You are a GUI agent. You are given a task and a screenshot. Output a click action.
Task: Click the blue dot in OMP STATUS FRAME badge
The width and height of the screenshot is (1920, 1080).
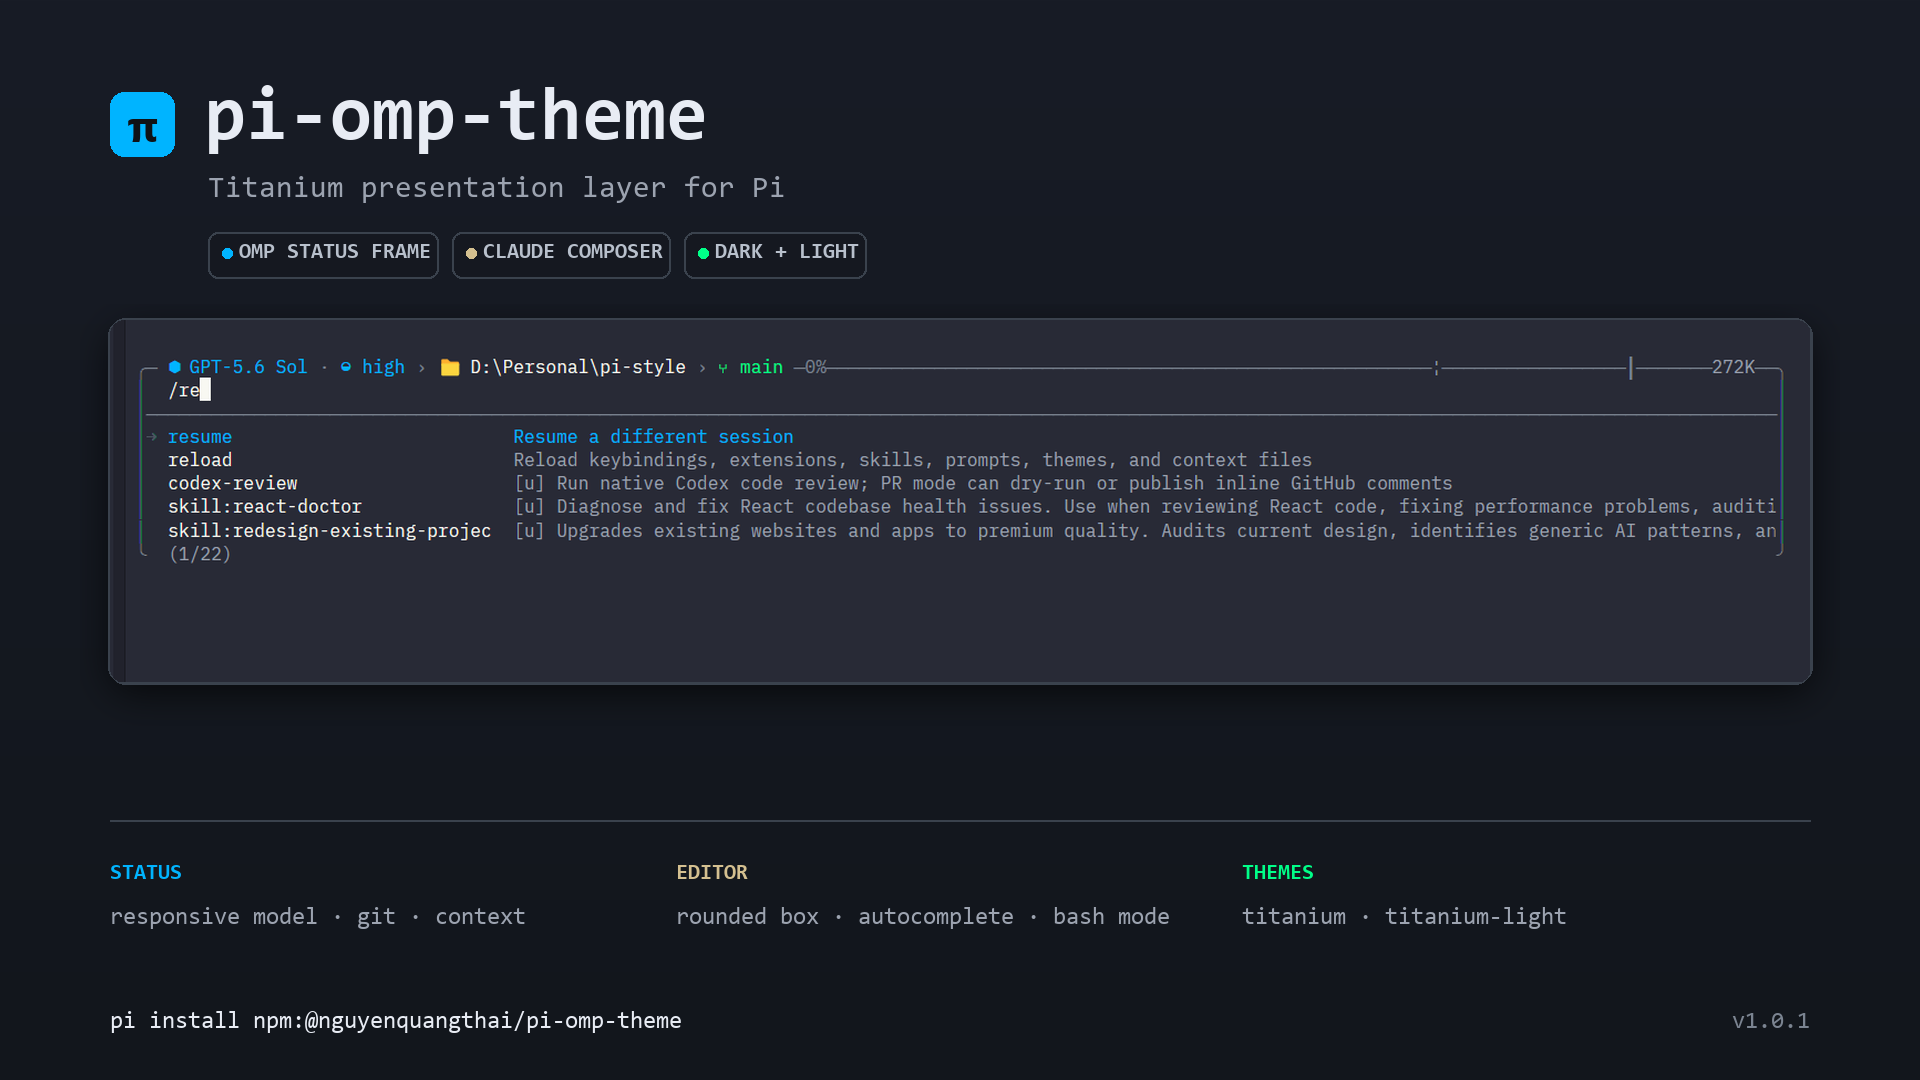click(x=227, y=253)
